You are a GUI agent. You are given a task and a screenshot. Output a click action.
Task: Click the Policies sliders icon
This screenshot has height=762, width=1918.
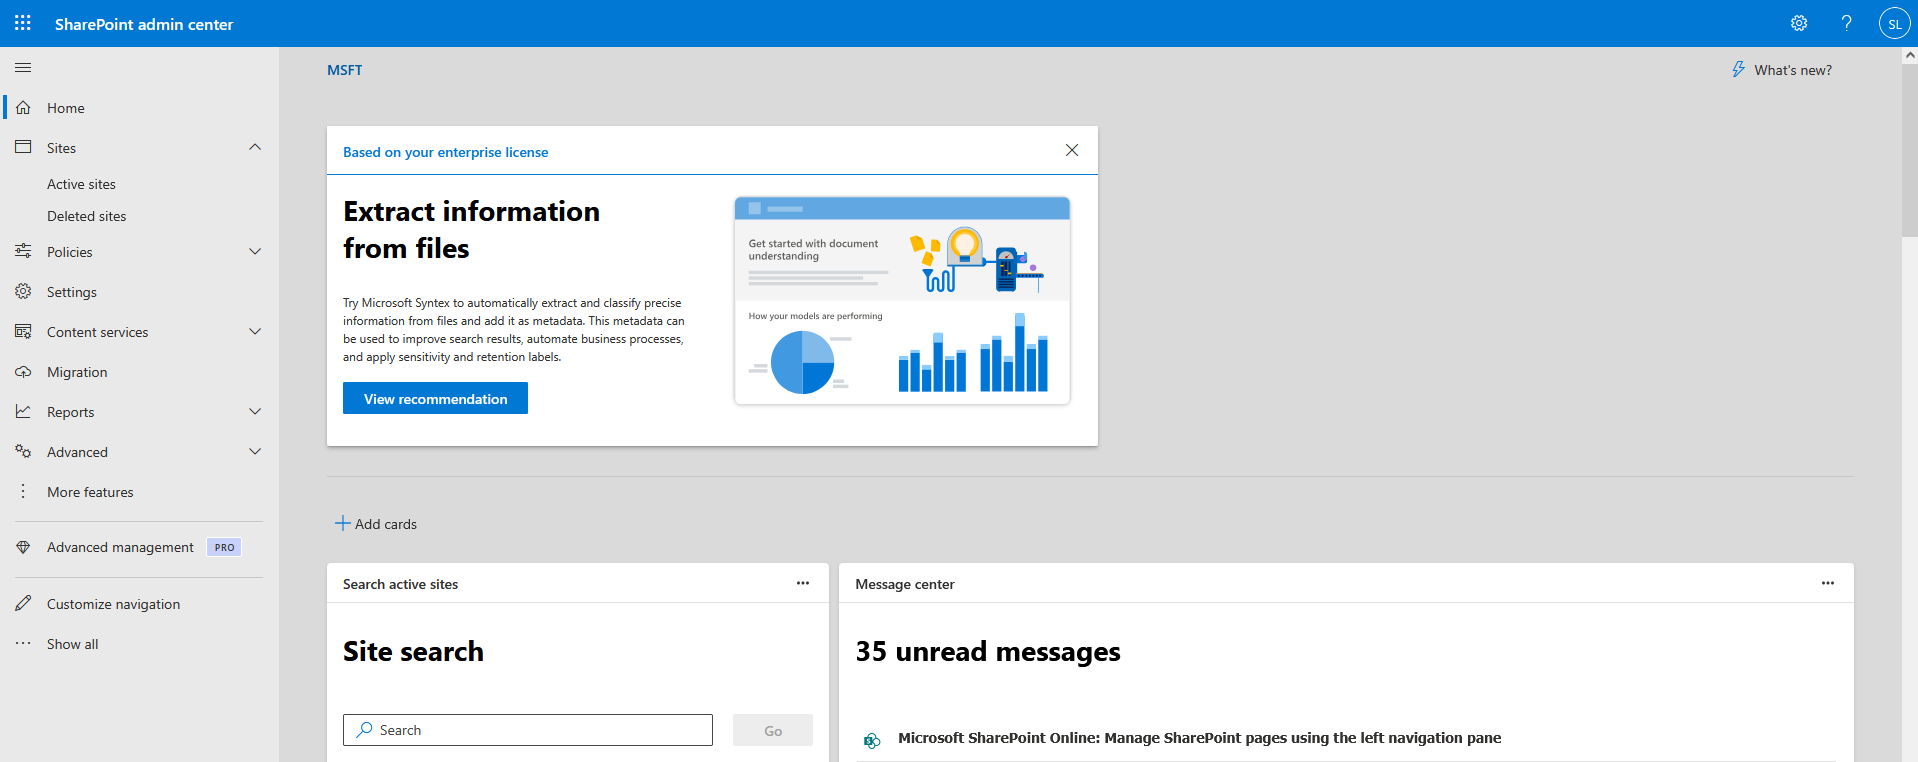(x=23, y=251)
